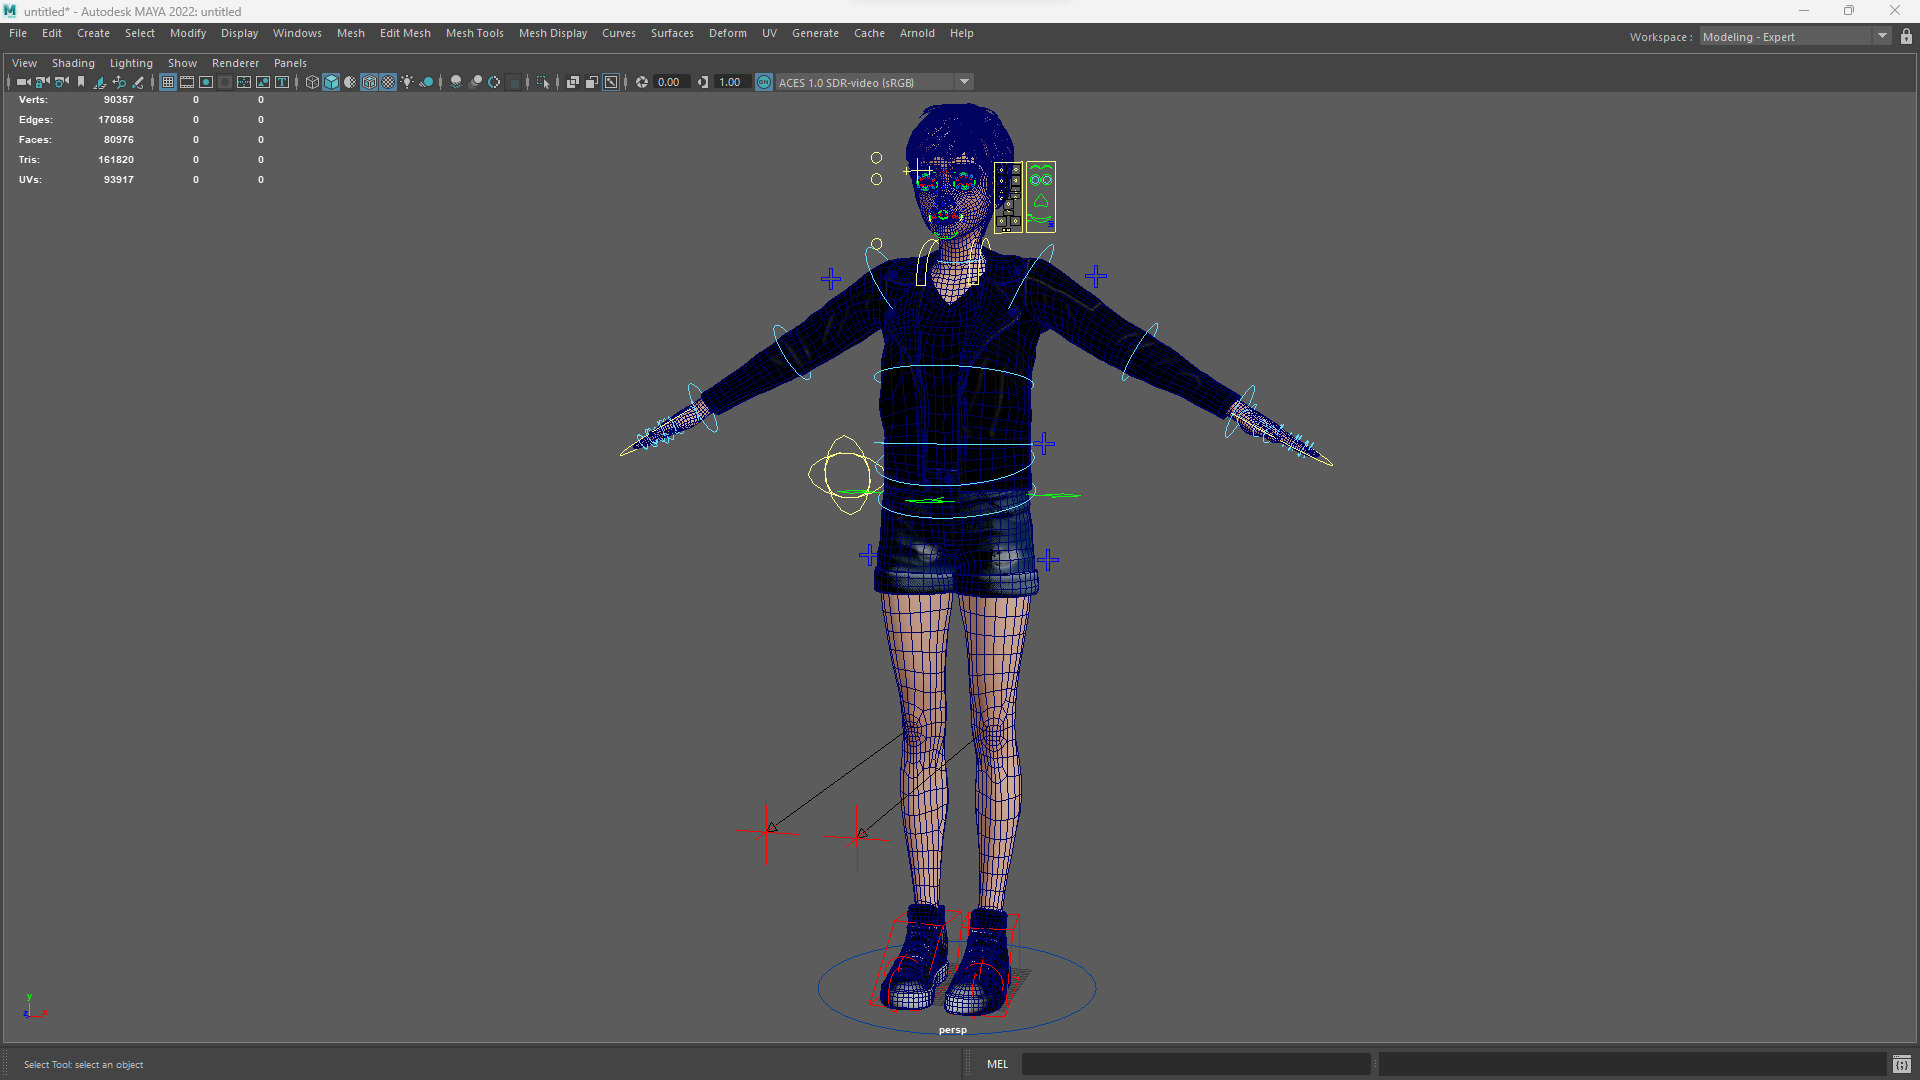Click the camera Bookmarks icon
The width and height of the screenshot is (1920, 1080).
coord(81,82)
